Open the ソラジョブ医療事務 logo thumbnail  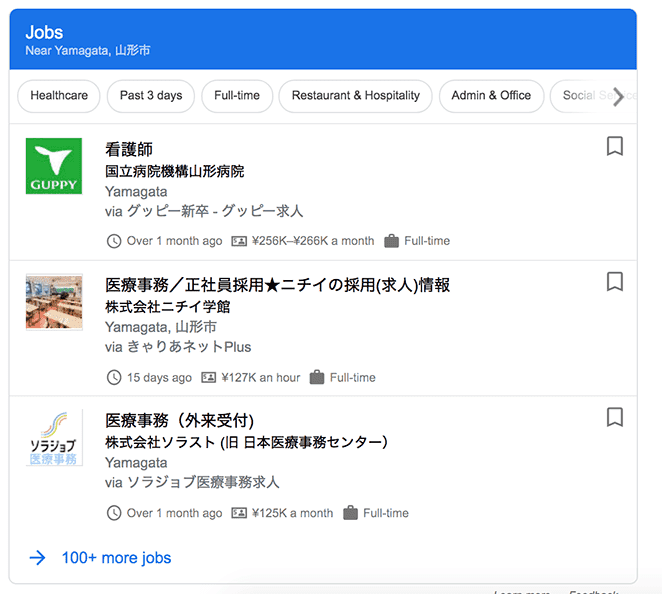tap(54, 438)
